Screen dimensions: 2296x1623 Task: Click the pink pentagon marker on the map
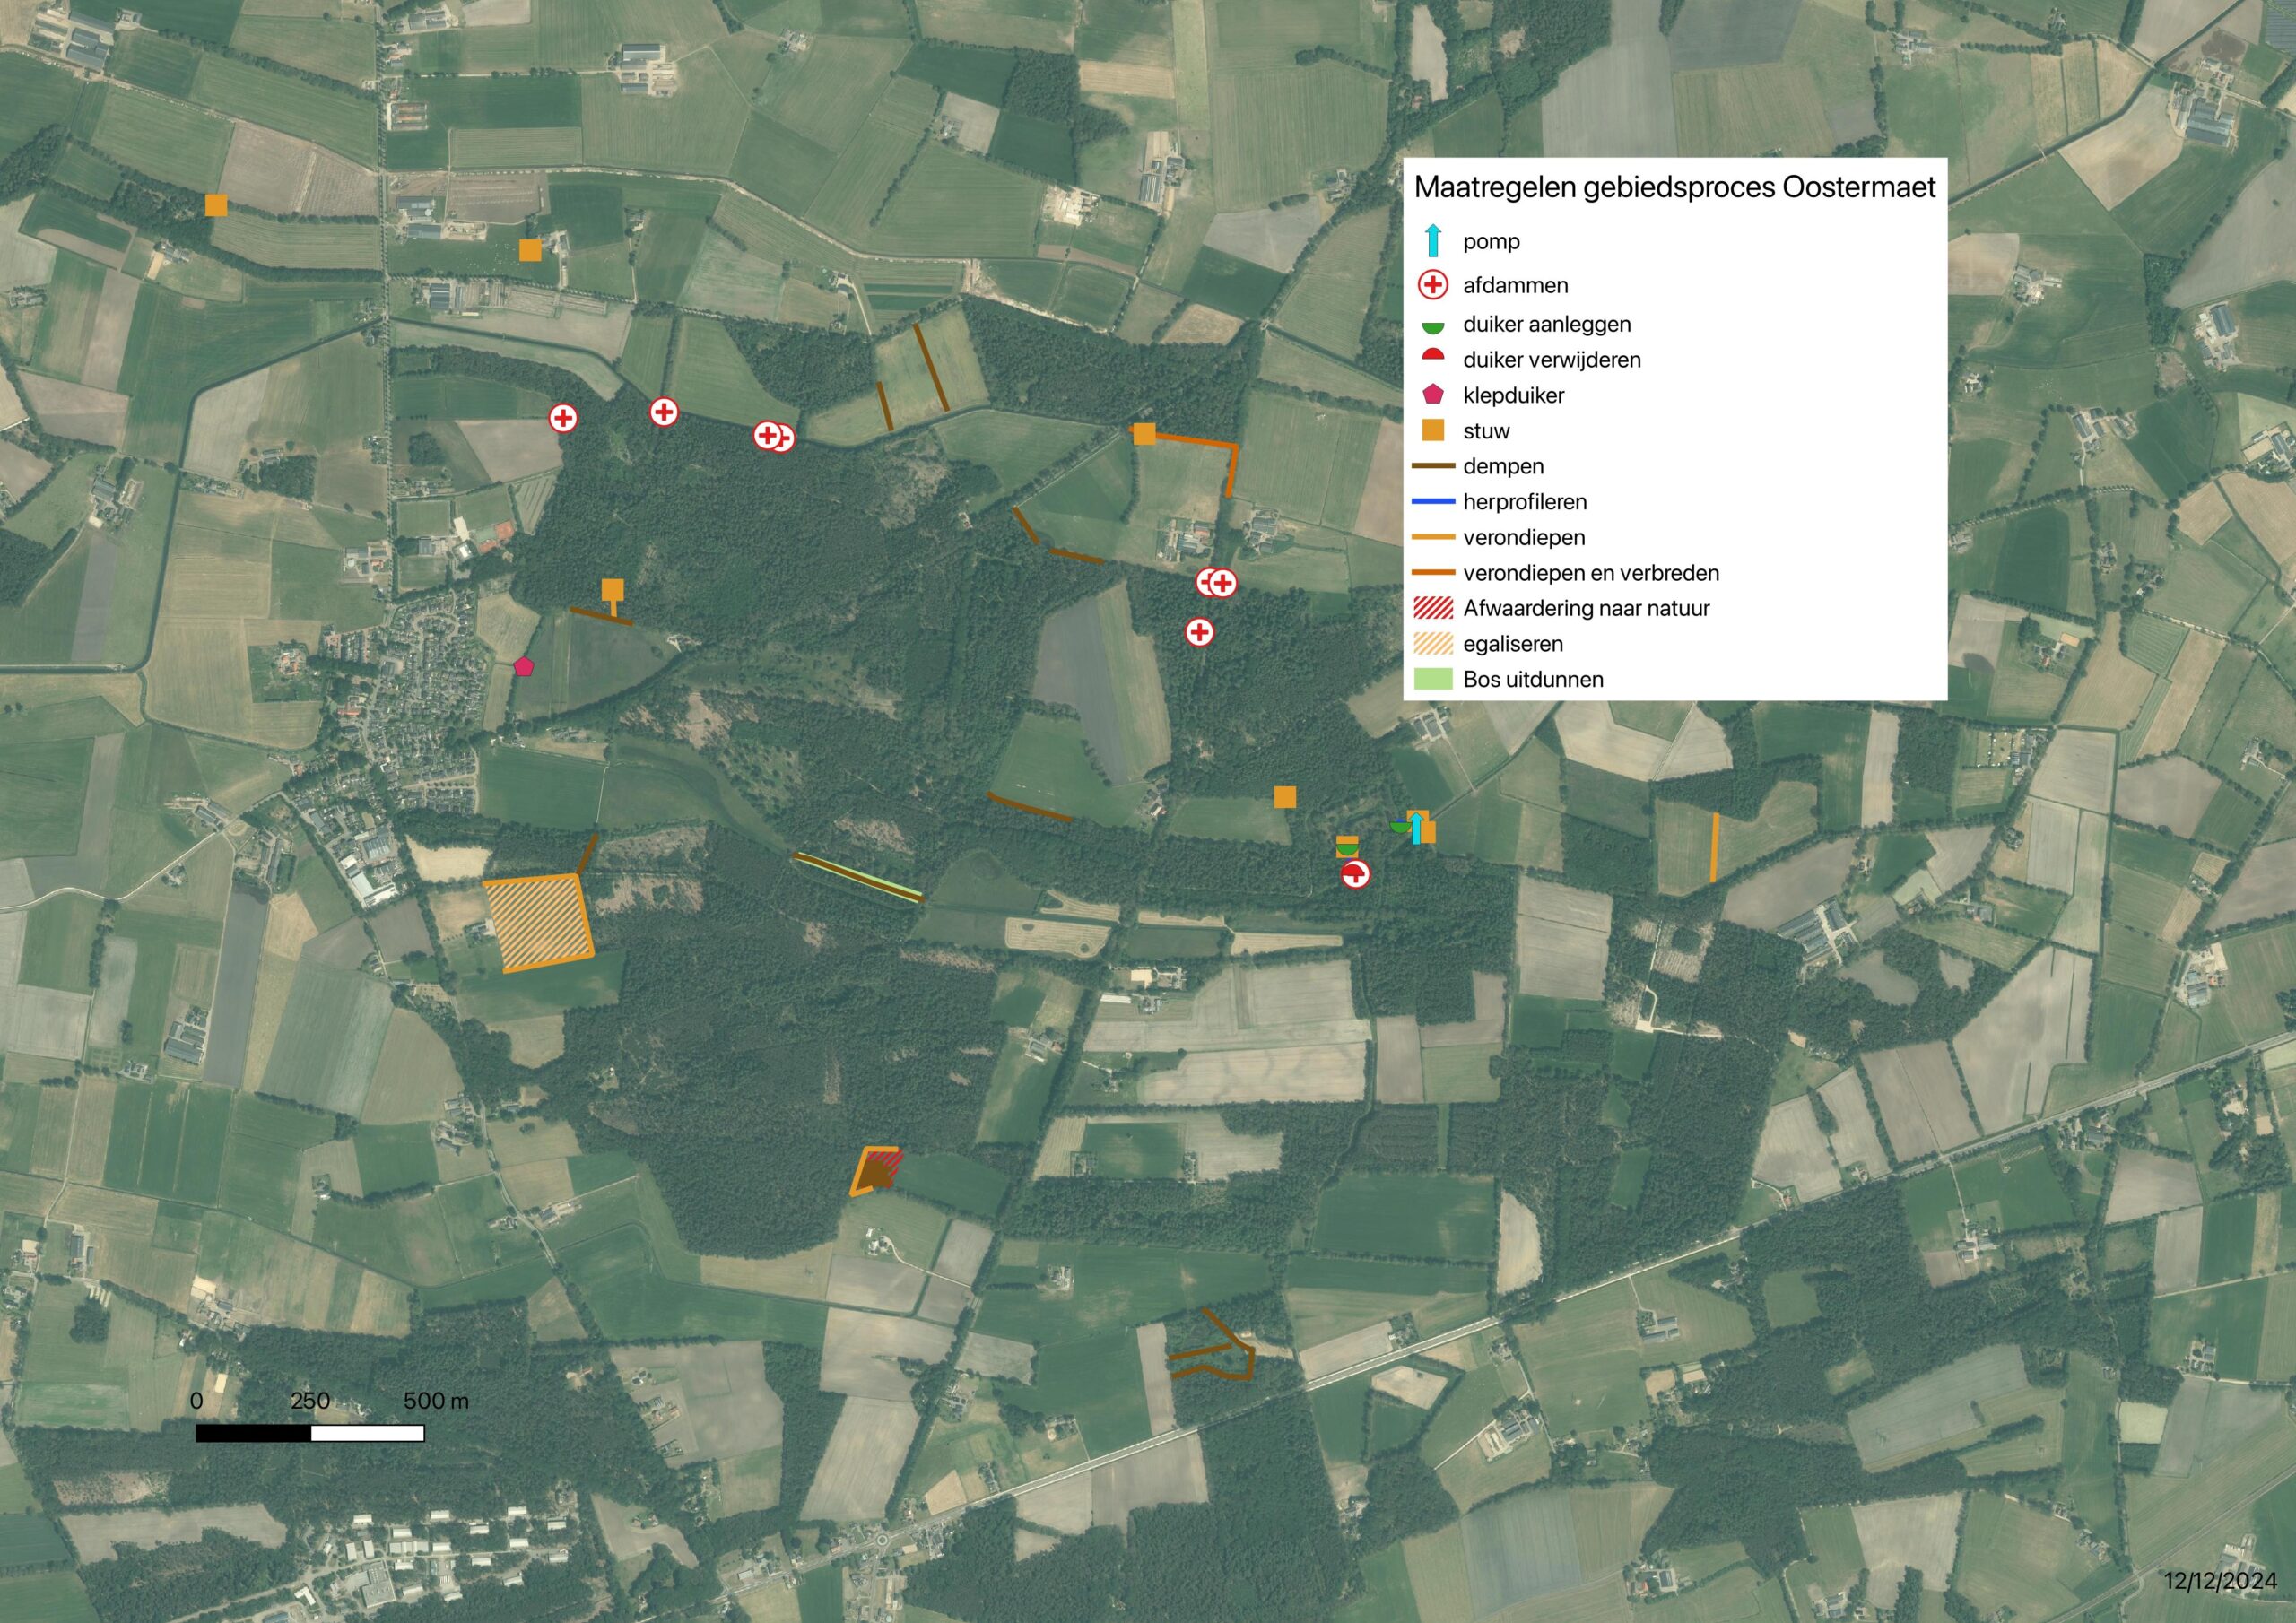click(523, 666)
